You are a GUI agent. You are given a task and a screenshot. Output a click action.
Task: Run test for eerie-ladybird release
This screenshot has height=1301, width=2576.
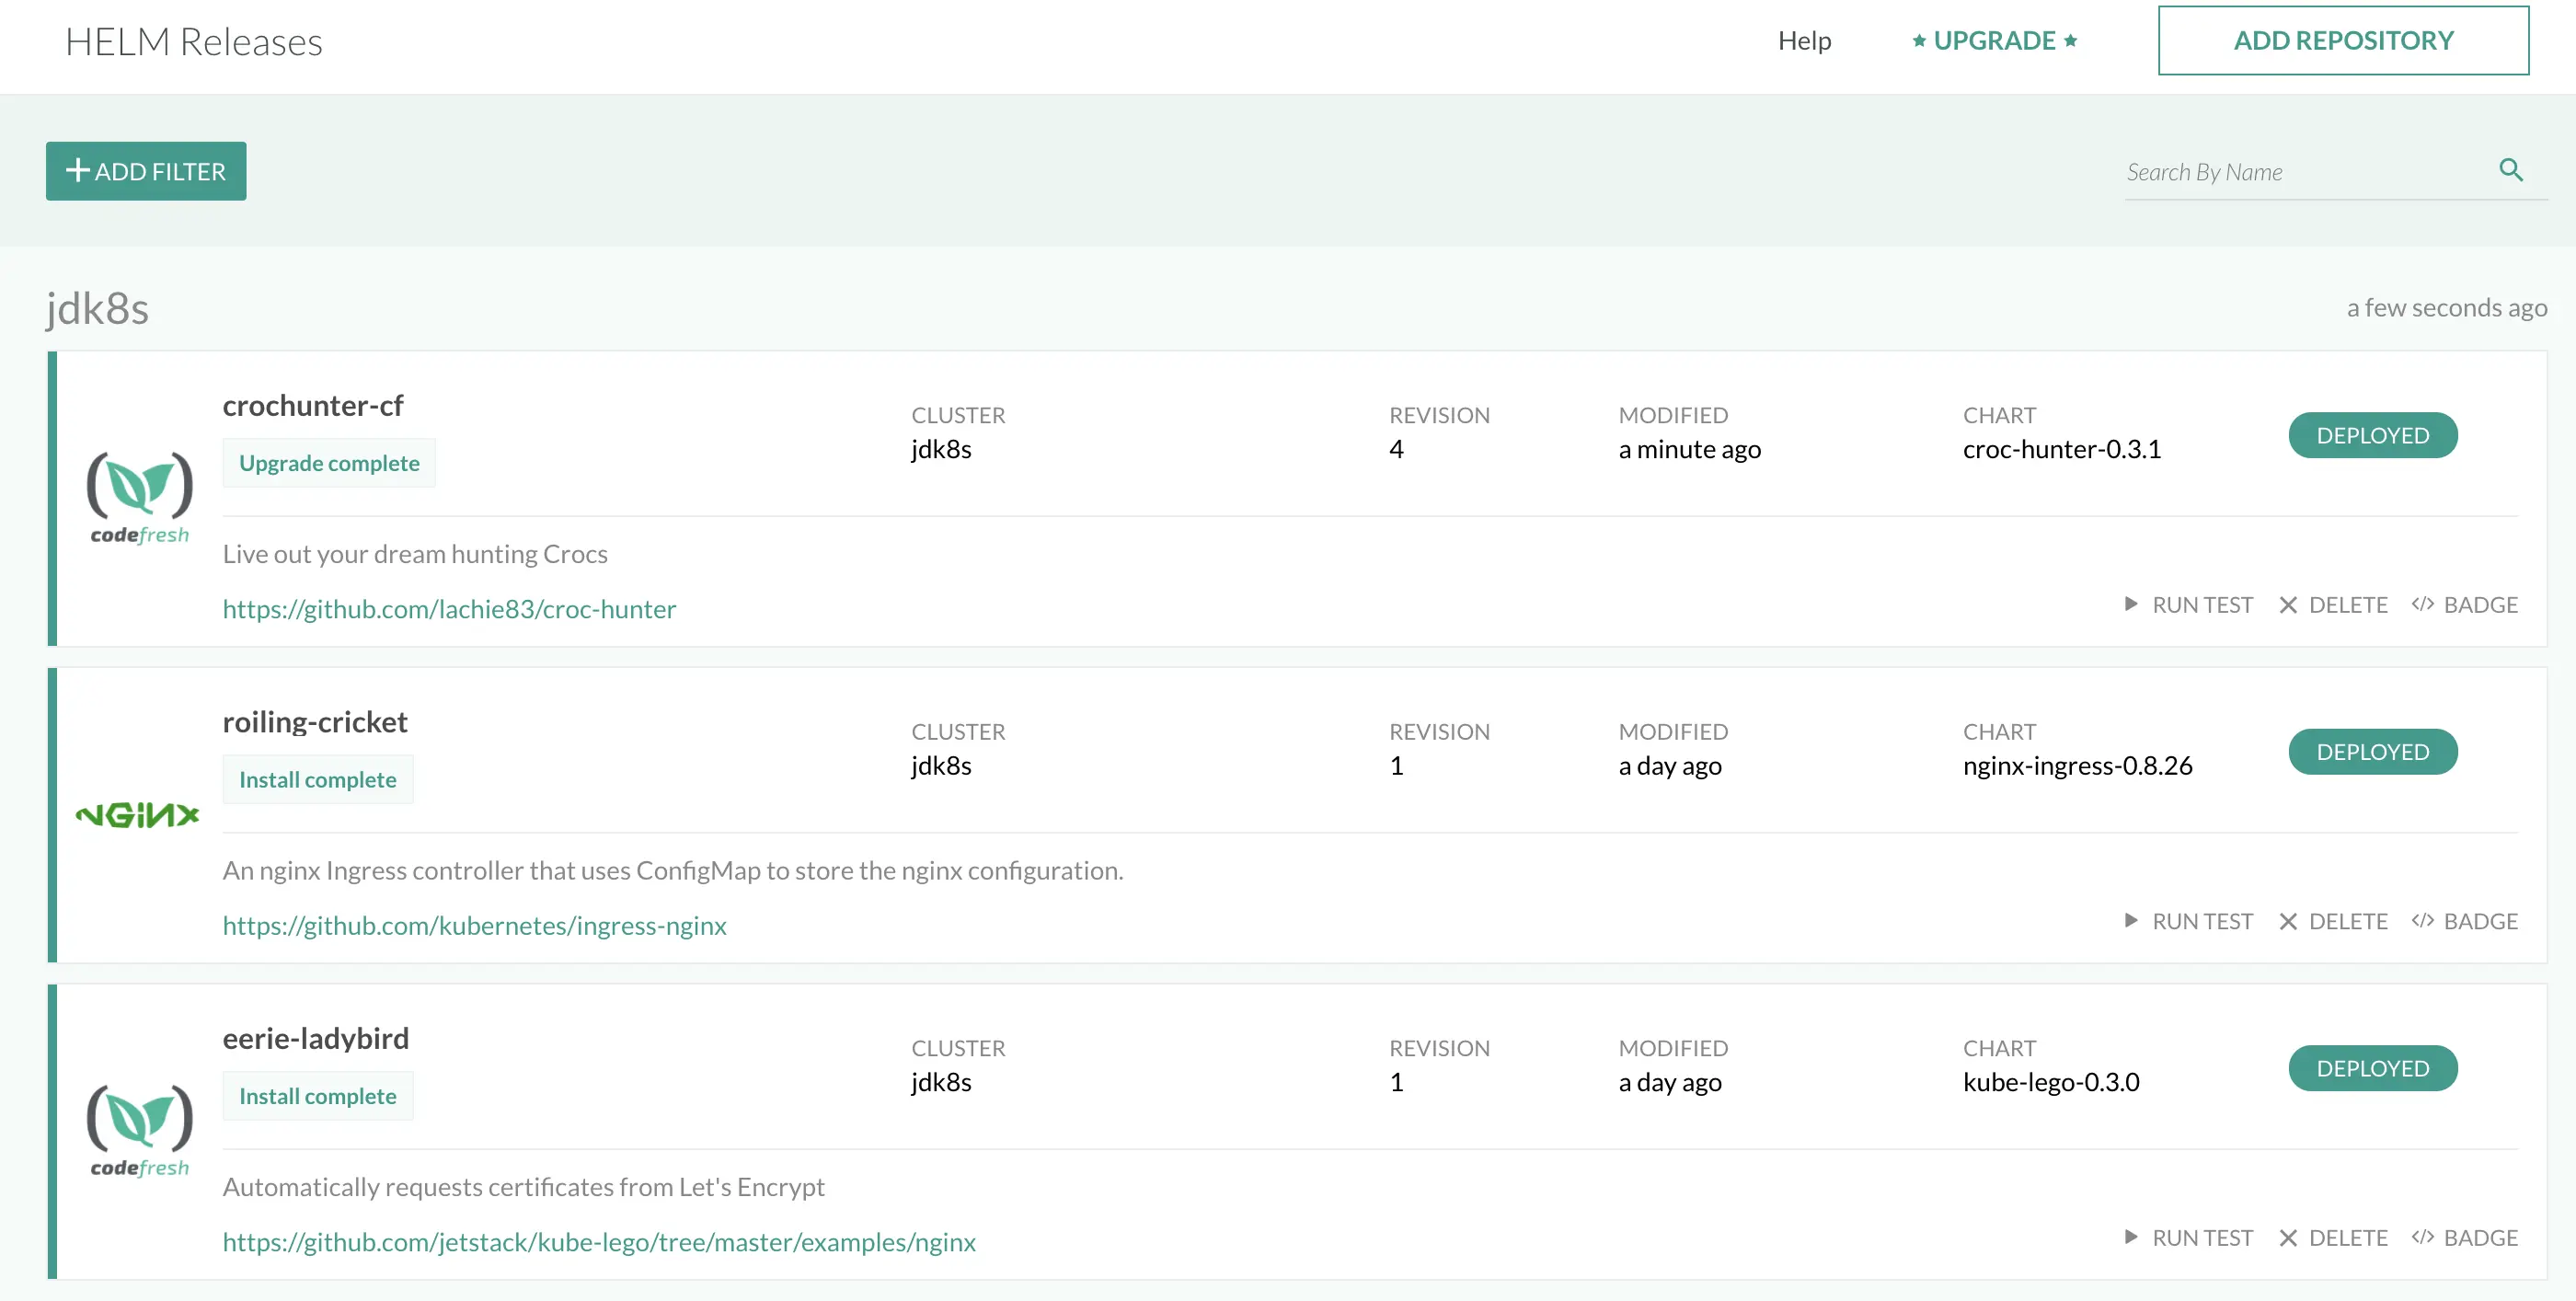(2188, 1238)
